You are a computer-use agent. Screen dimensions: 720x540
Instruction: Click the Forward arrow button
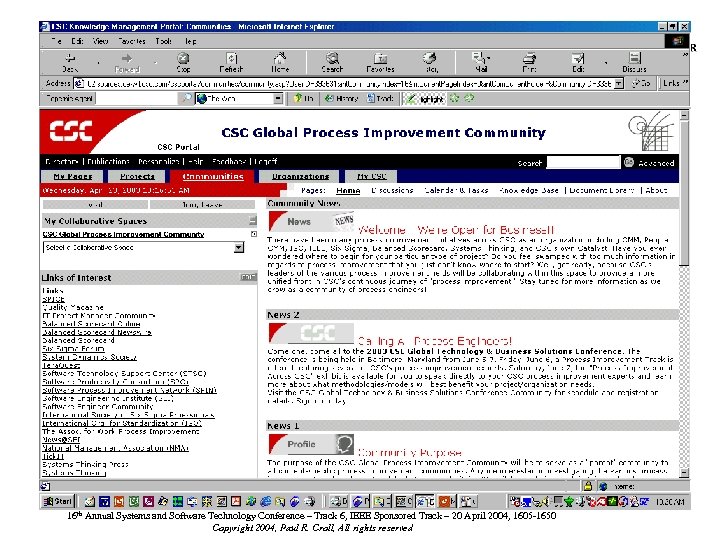pyautogui.click(x=127, y=62)
